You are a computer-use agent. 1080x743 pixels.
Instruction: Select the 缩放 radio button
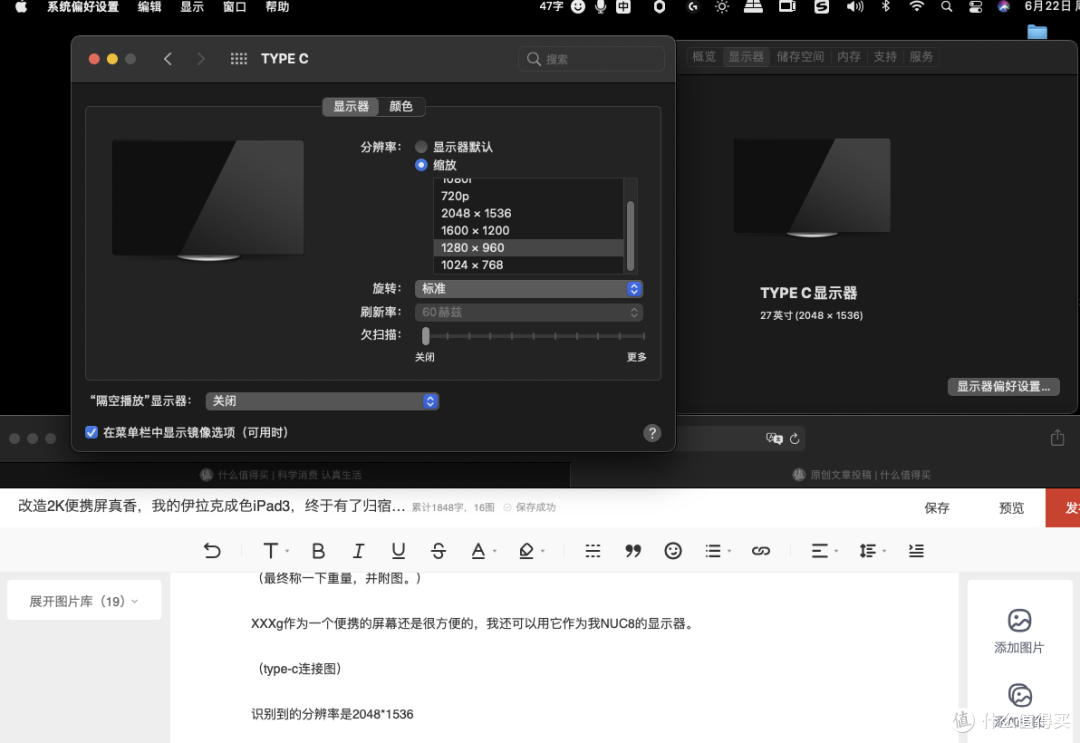(x=421, y=165)
